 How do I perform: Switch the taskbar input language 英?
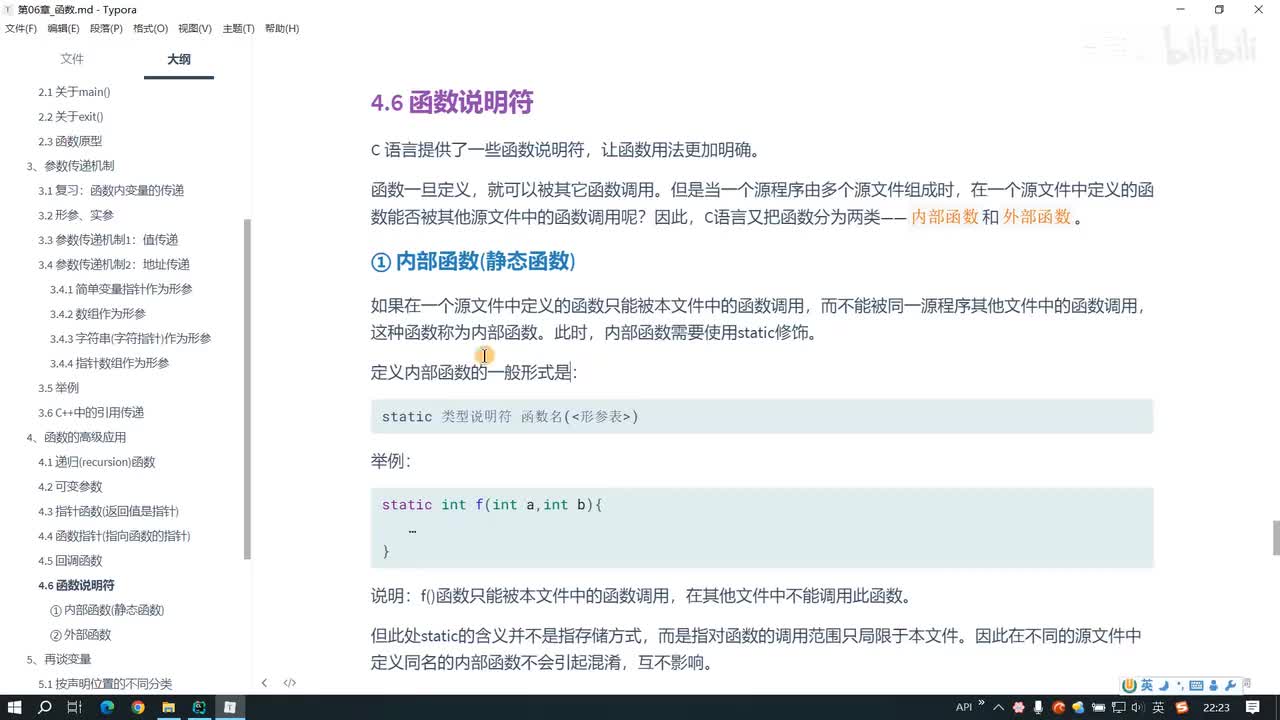coord(1158,707)
